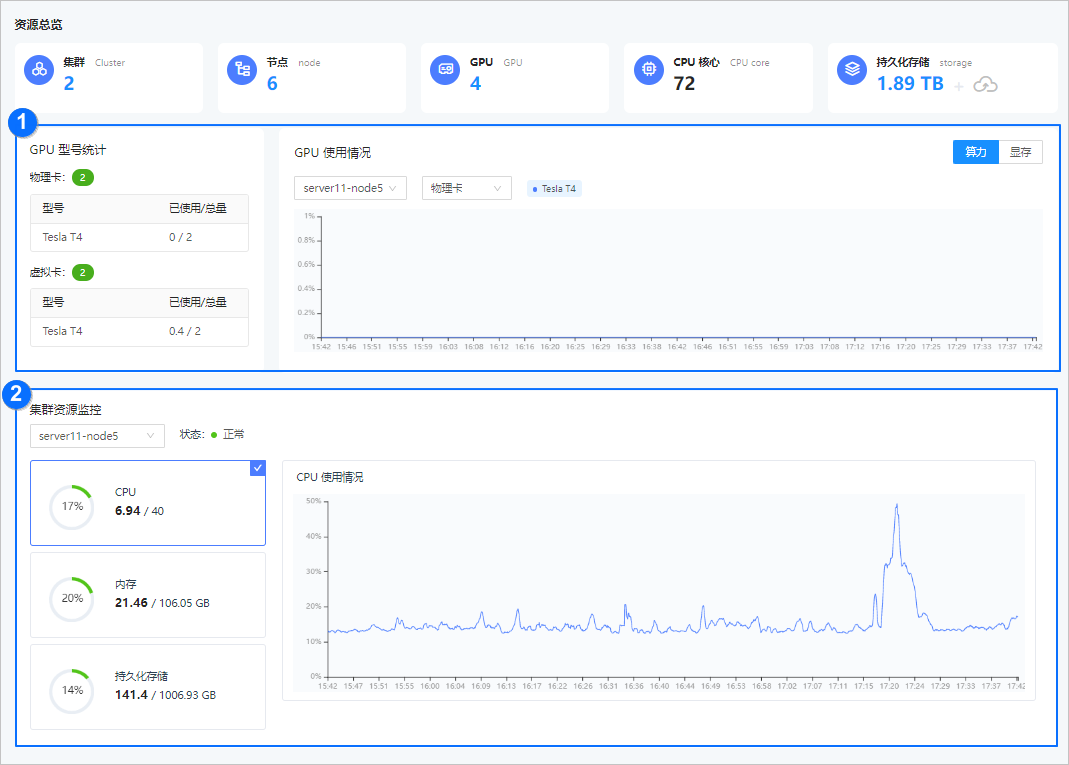Click the cloud storage icon
Image resolution: width=1069 pixels, height=765 pixels.
985,85
